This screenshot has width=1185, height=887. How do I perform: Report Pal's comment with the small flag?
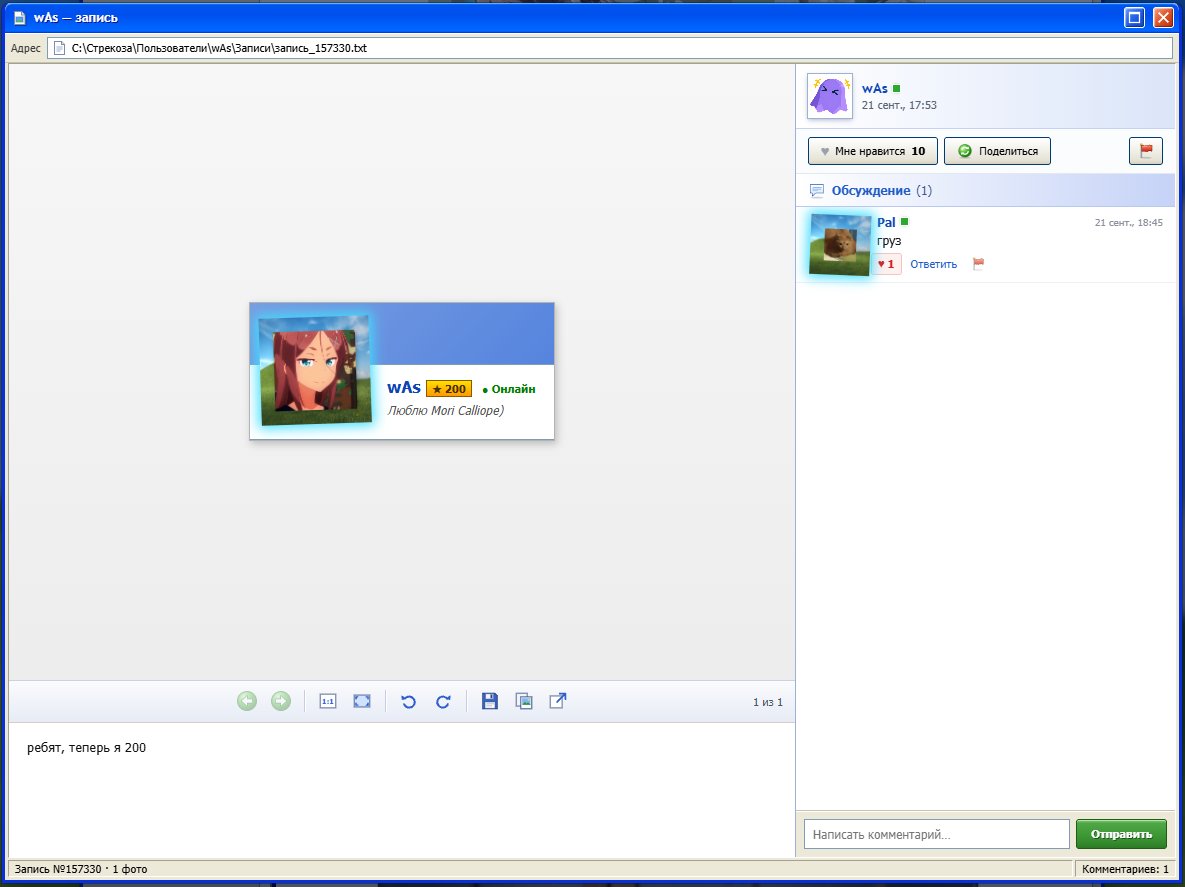(979, 264)
